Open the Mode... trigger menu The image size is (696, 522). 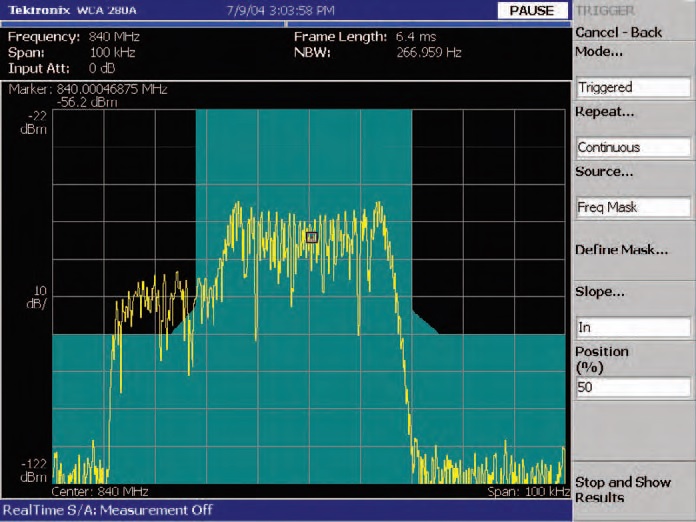click(599, 50)
